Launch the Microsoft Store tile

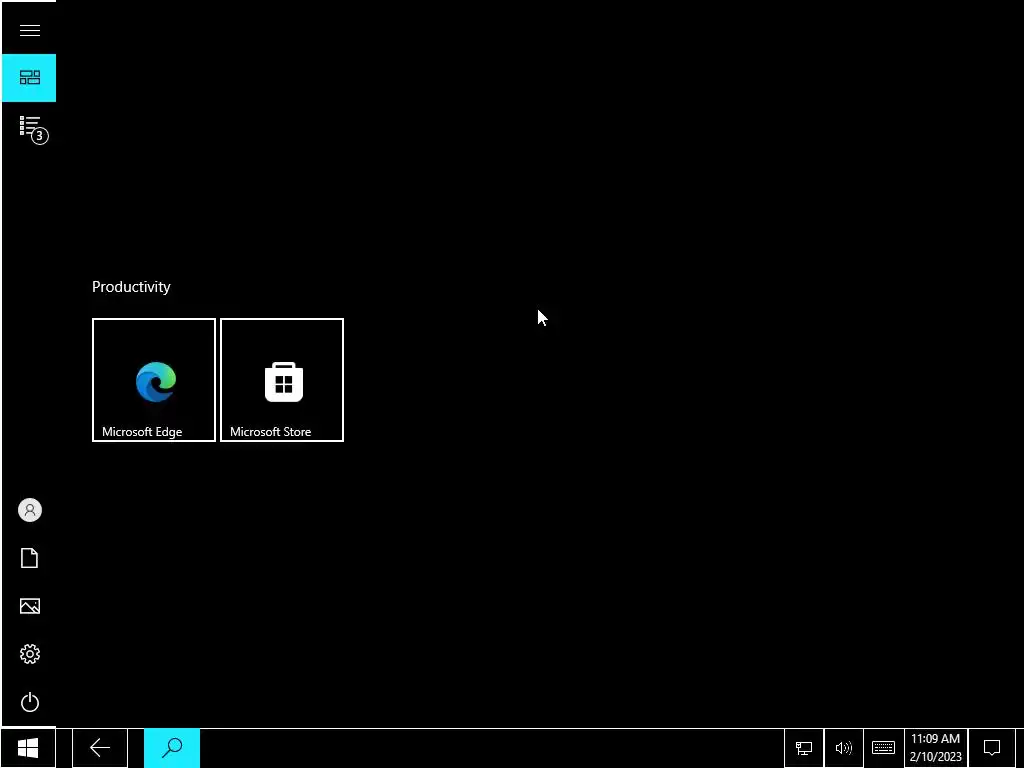[x=282, y=380]
